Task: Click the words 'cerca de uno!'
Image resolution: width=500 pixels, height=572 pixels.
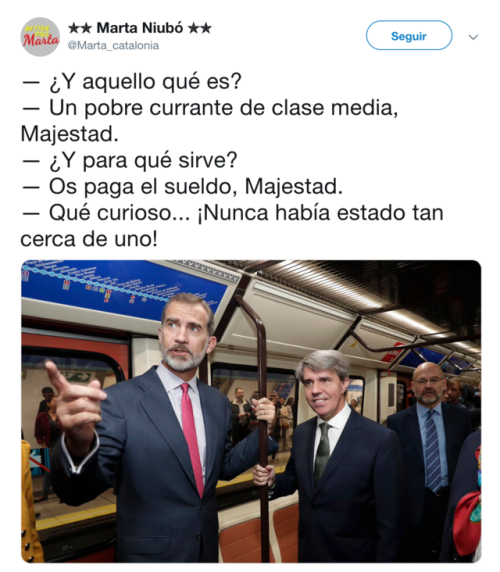Action: pyautogui.click(x=89, y=239)
